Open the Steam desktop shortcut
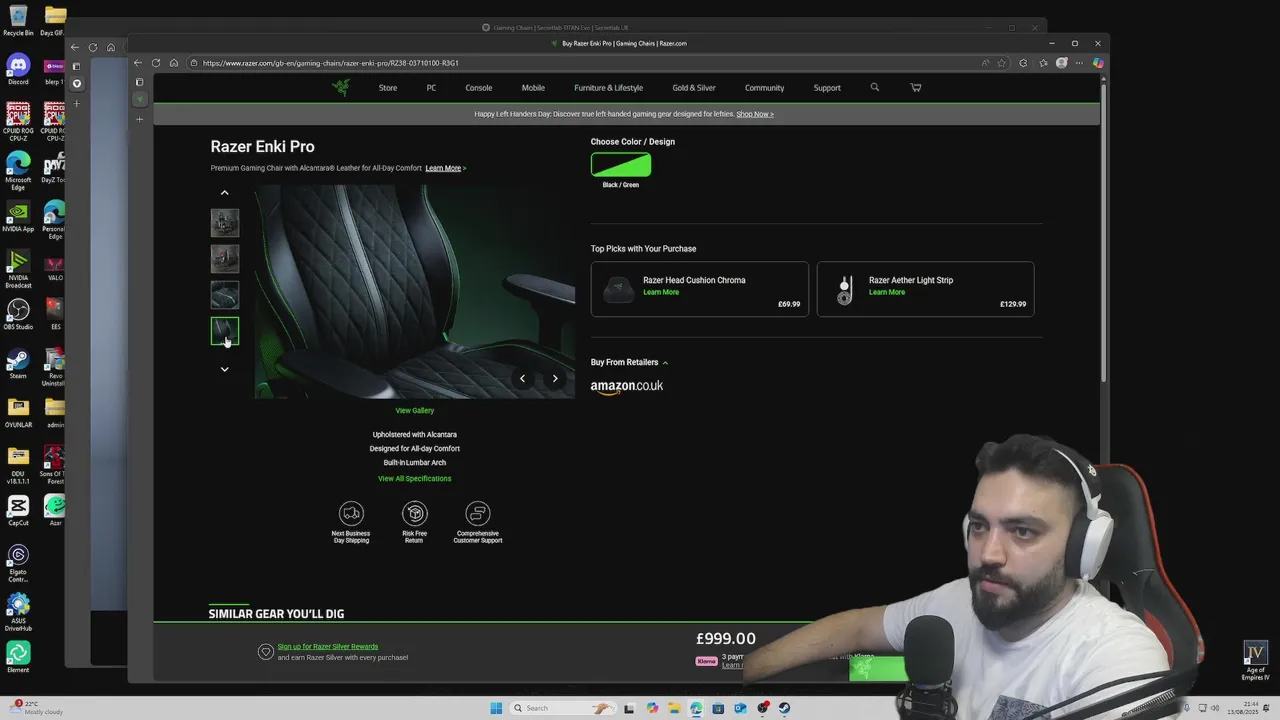 pos(18,363)
